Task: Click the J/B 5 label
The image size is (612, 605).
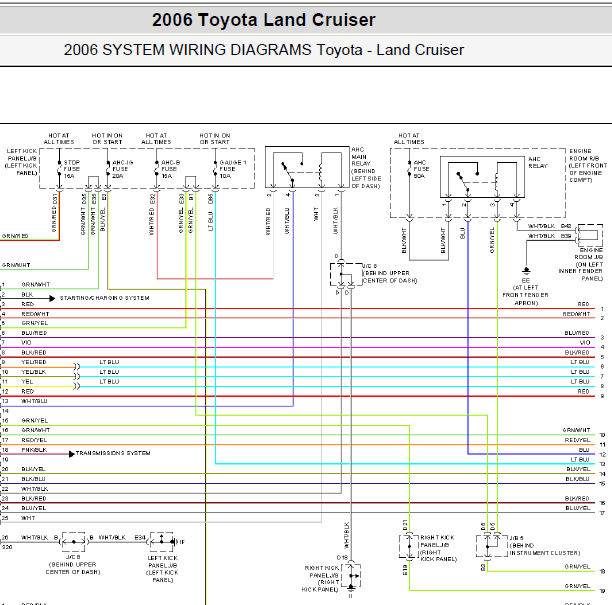Action: [x=516, y=538]
